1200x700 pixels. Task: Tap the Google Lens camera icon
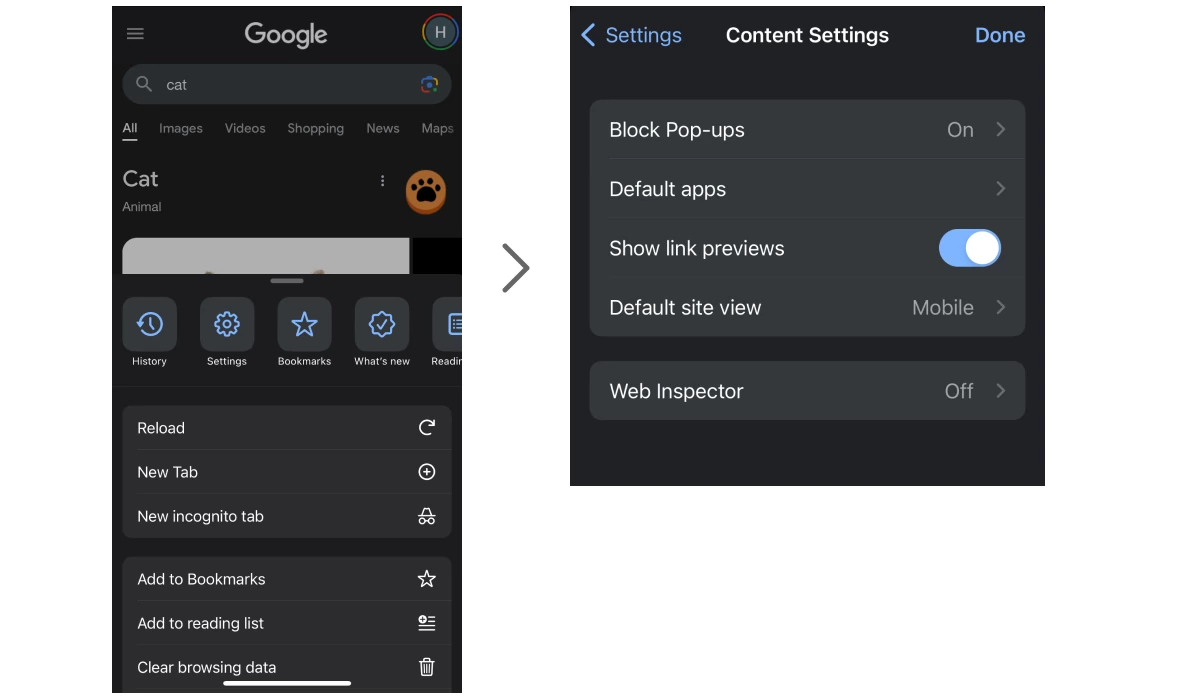pyautogui.click(x=429, y=85)
